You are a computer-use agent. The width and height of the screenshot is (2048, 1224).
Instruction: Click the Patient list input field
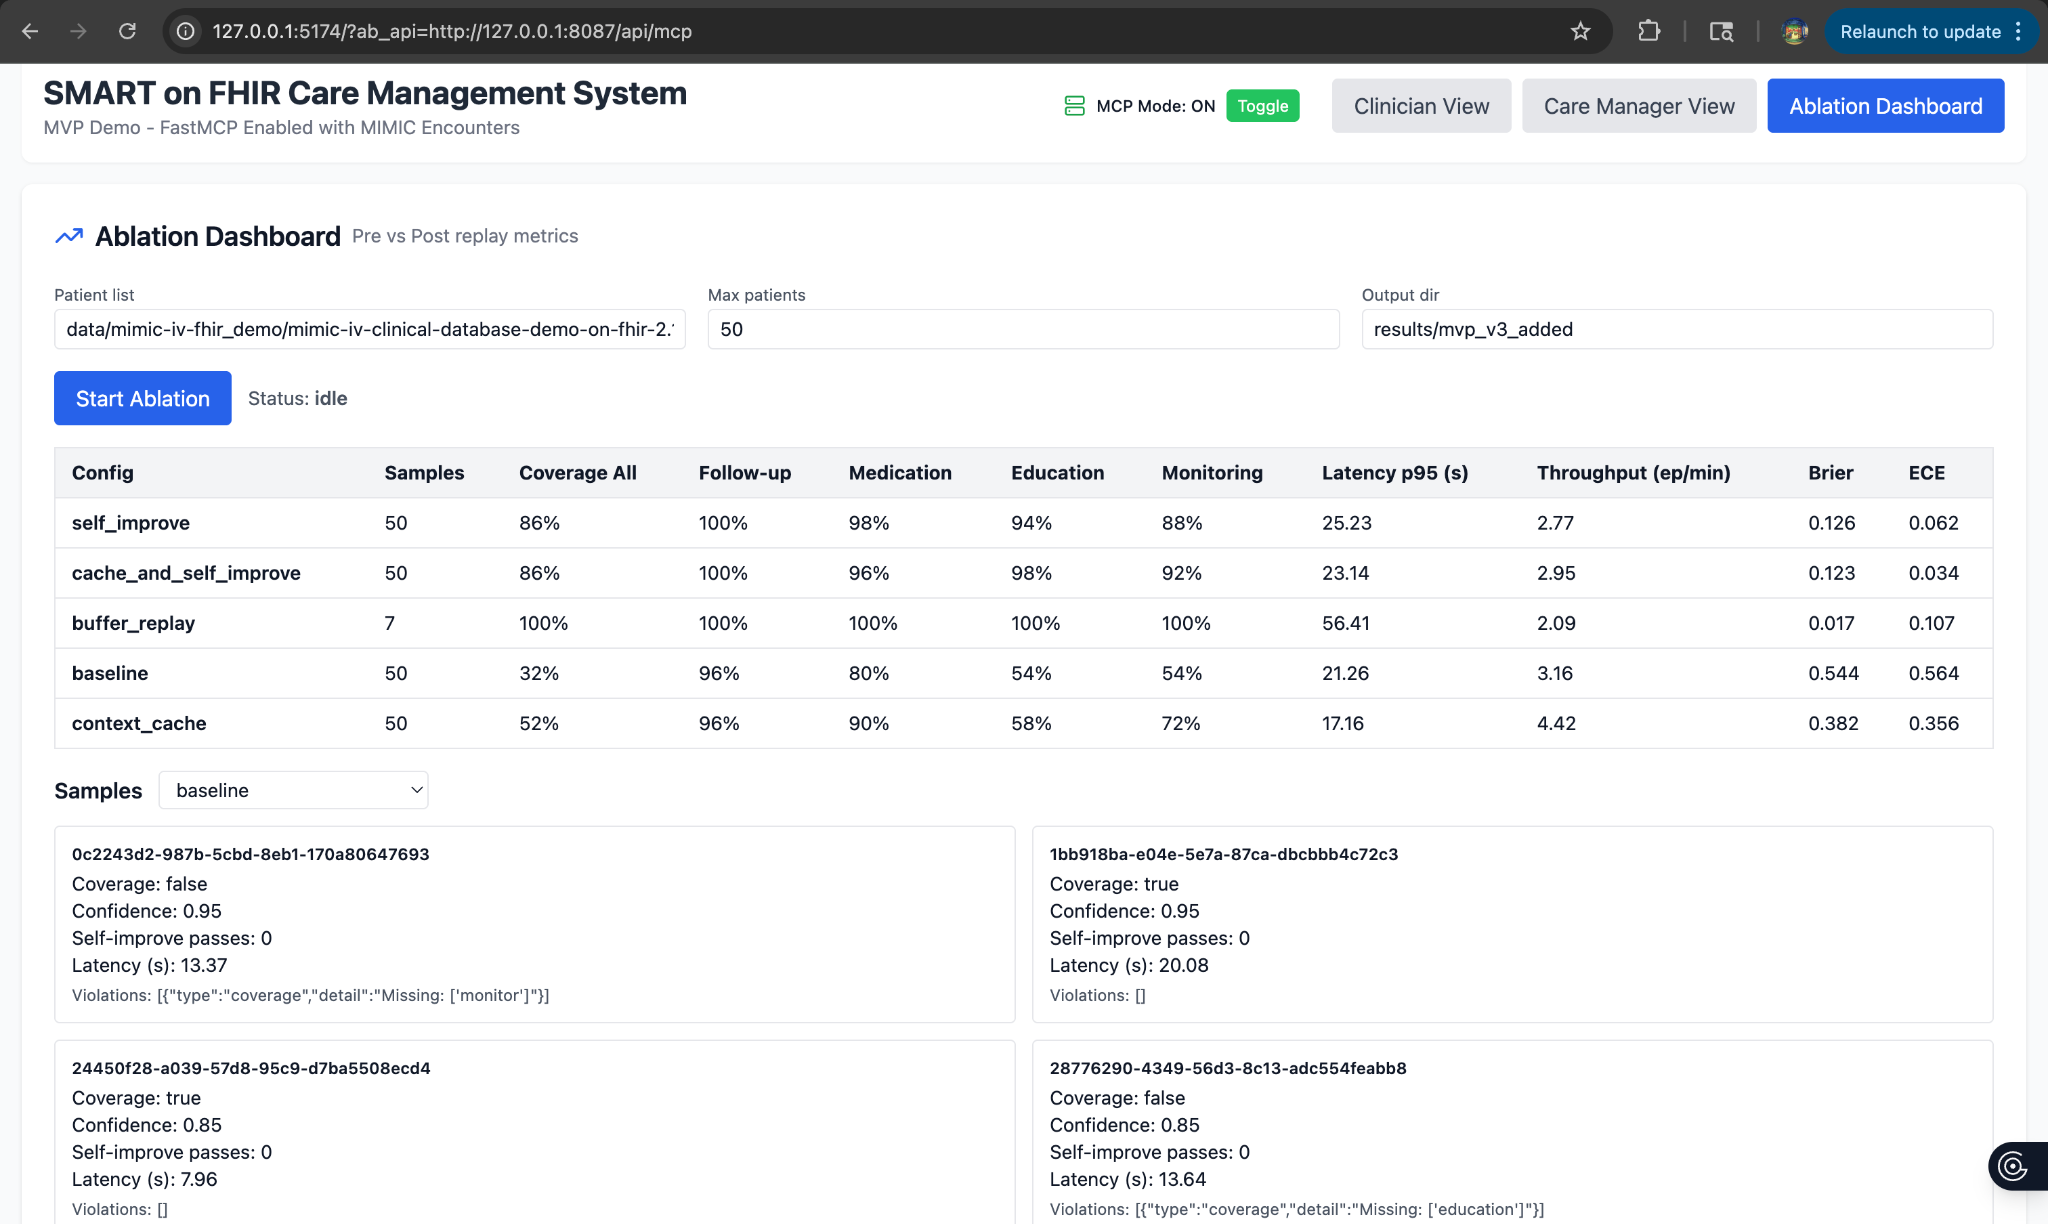370,329
